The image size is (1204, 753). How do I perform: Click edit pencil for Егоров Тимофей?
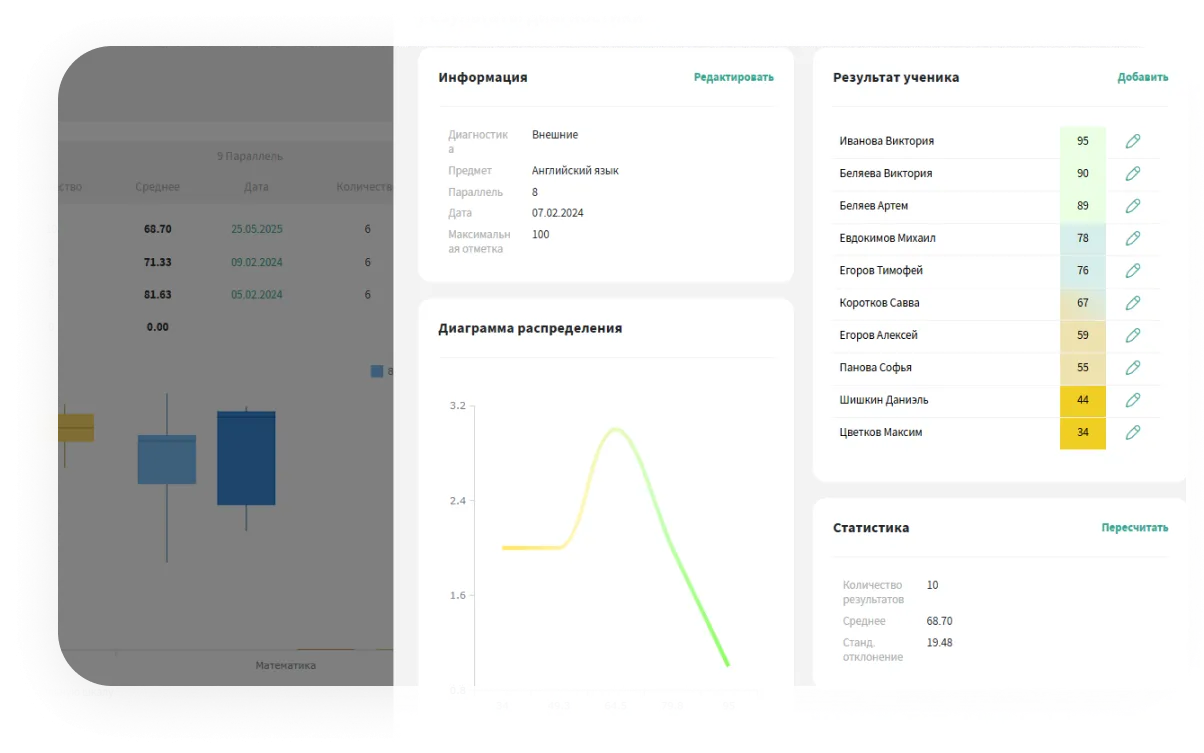pos(1132,271)
